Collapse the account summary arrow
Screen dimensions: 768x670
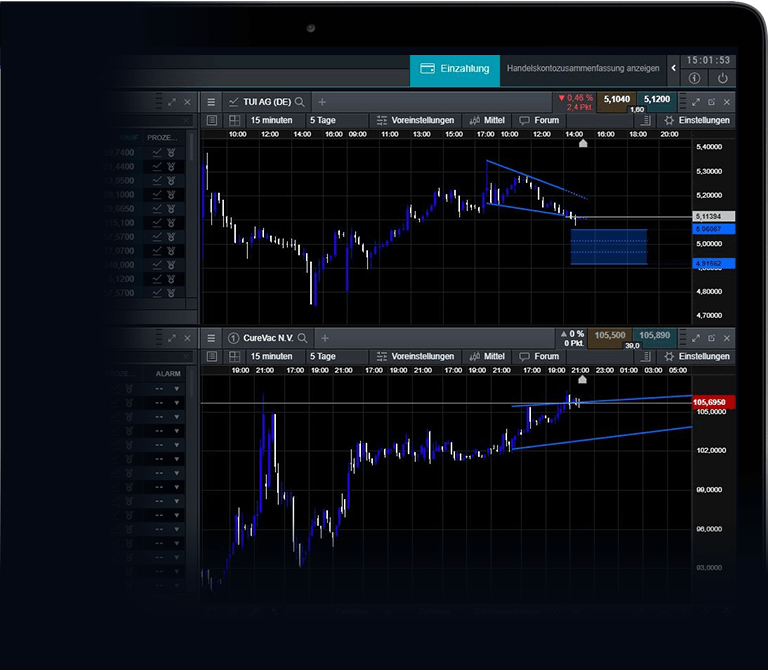674,69
